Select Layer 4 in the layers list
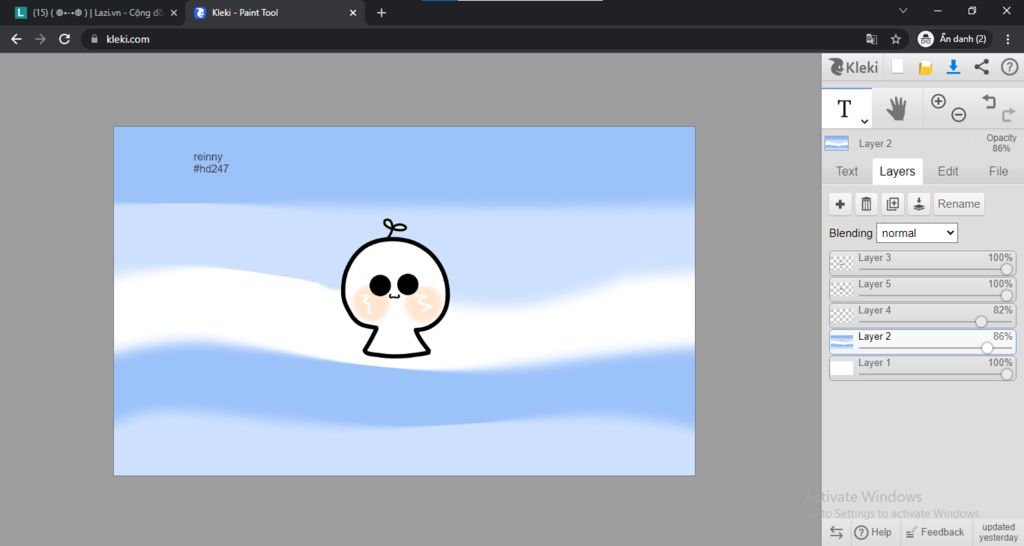The image size is (1024, 546). pos(922,315)
